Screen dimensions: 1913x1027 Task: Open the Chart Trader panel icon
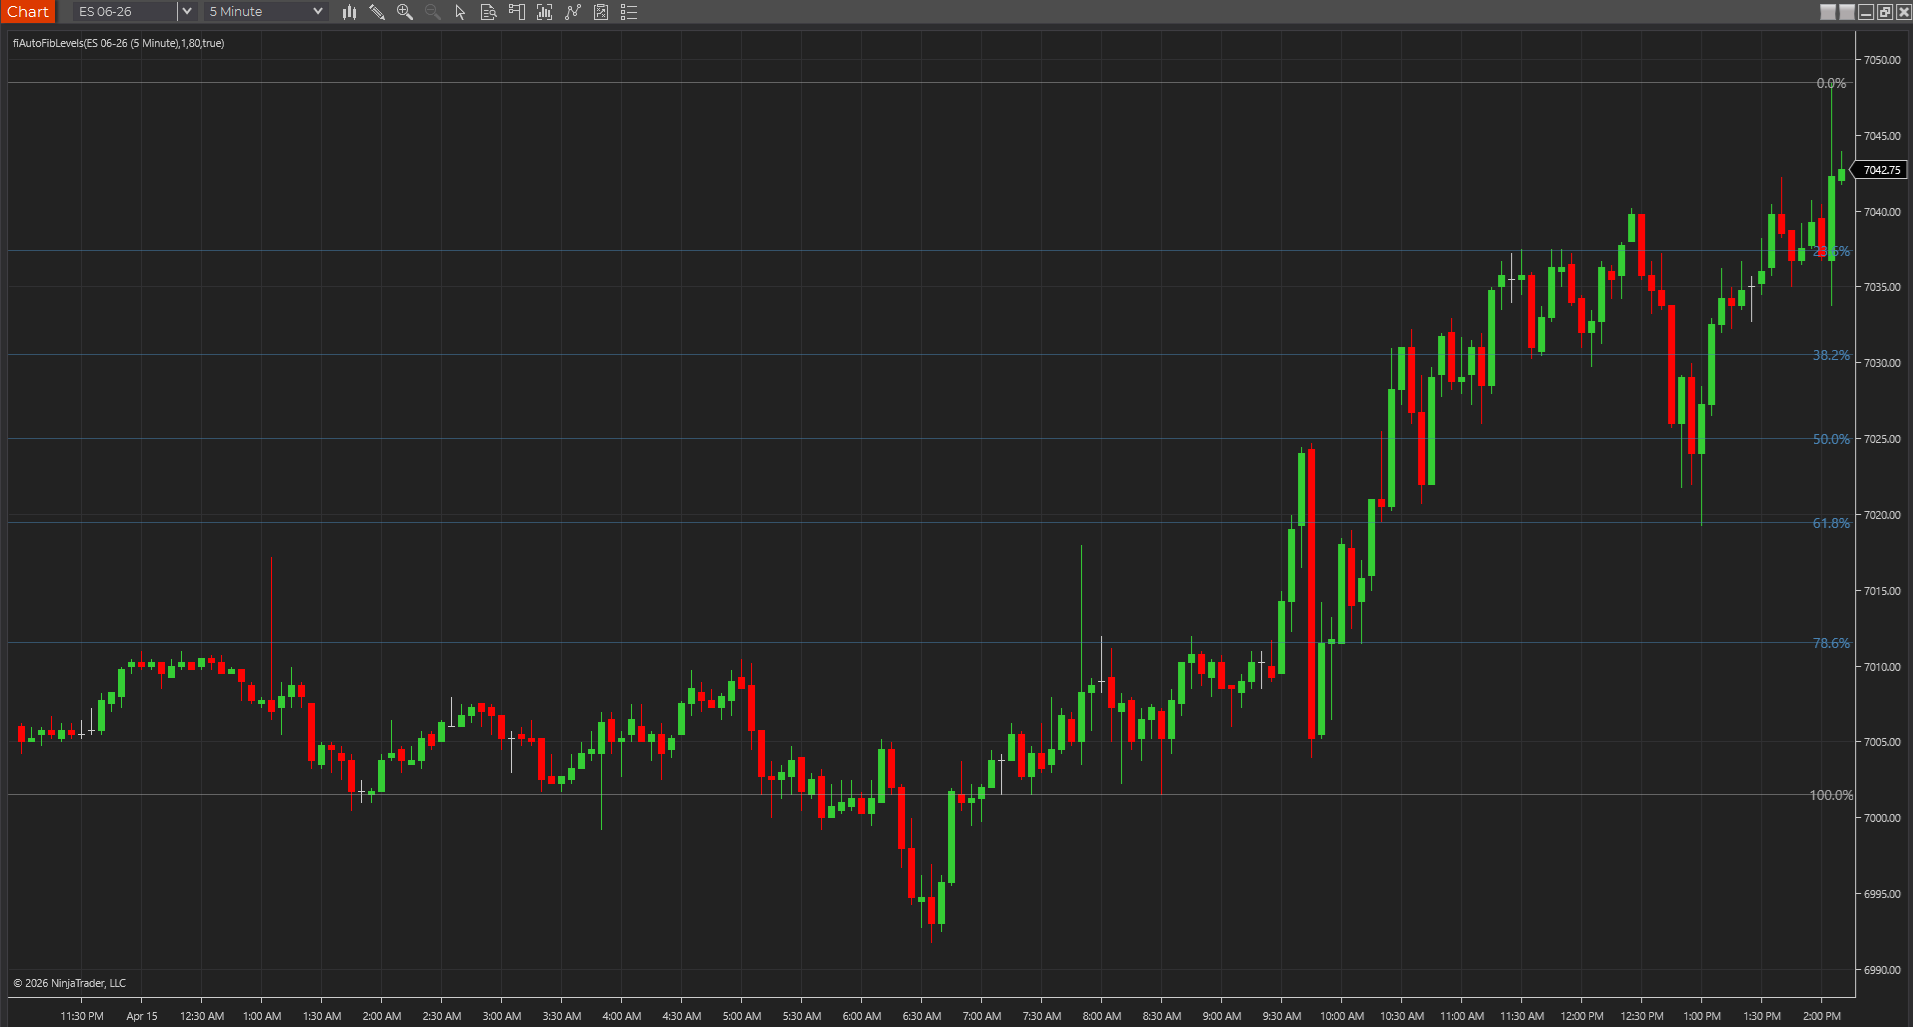pos(517,12)
